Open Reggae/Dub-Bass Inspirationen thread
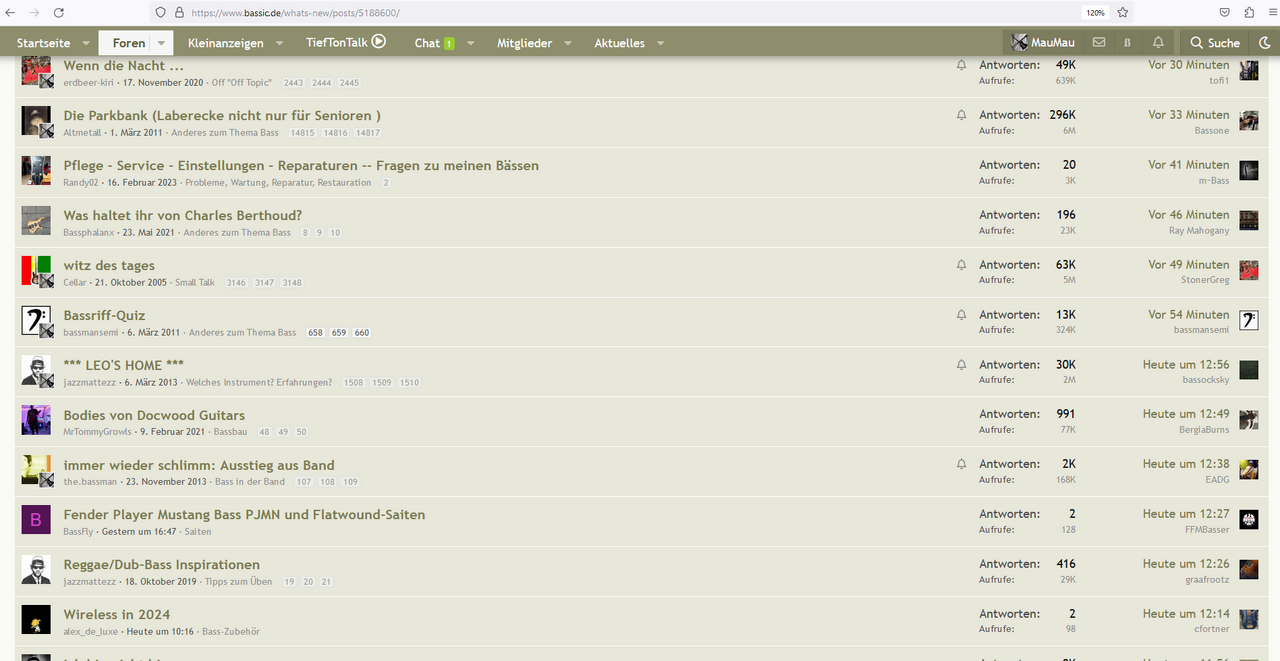Viewport: 1280px width, 661px height. click(162, 564)
